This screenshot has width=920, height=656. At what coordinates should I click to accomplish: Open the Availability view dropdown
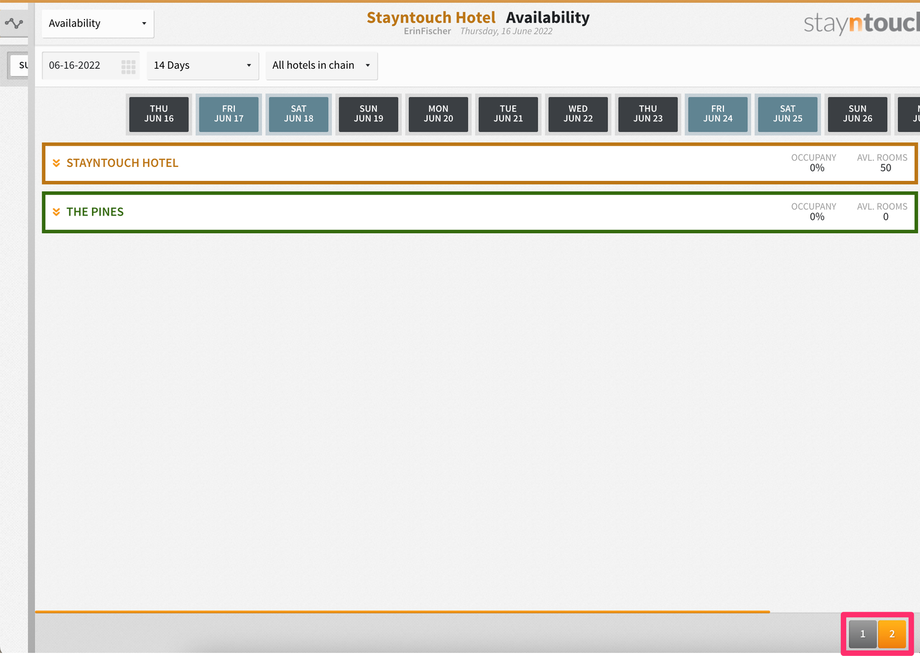tap(97, 23)
